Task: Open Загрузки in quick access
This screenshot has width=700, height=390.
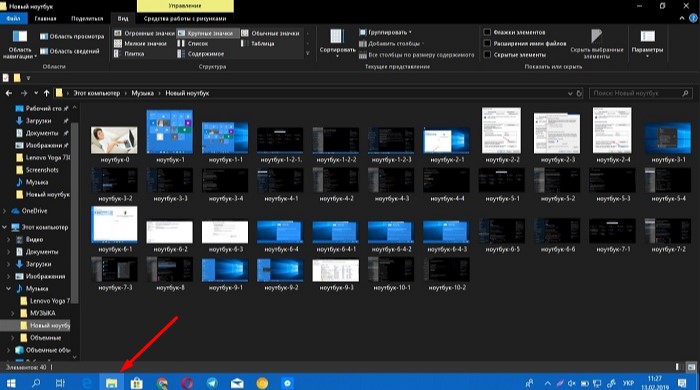Action: coord(38,120)
